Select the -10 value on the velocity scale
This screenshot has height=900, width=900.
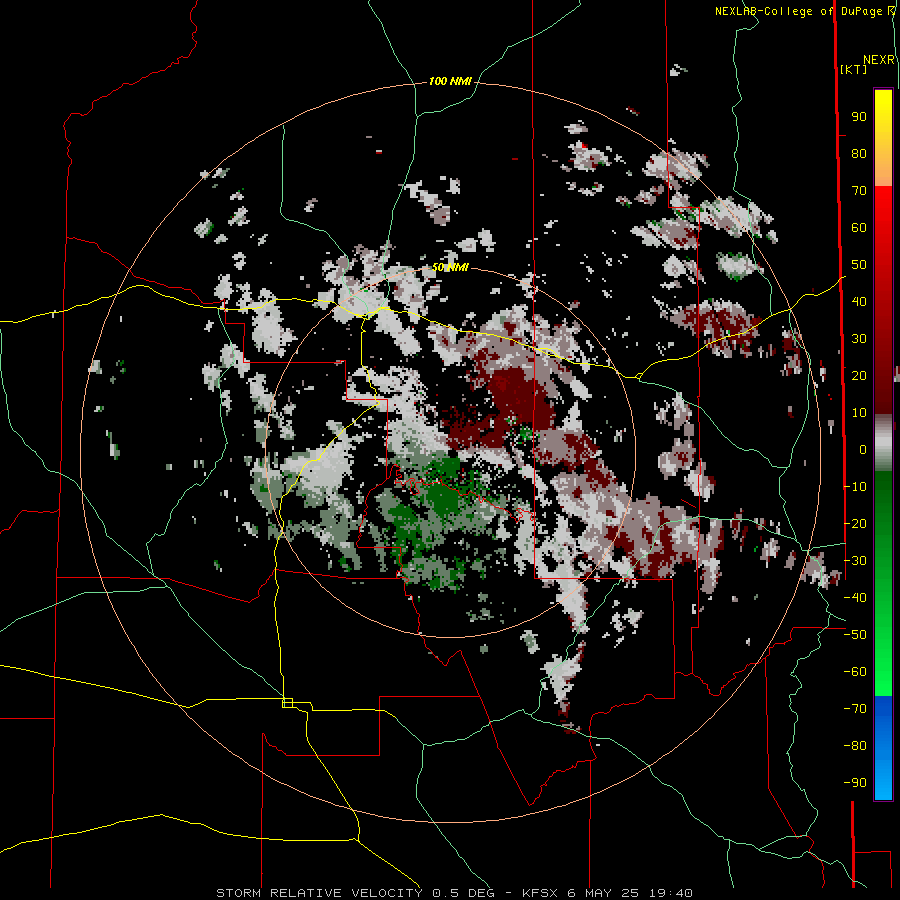point(855,487)
